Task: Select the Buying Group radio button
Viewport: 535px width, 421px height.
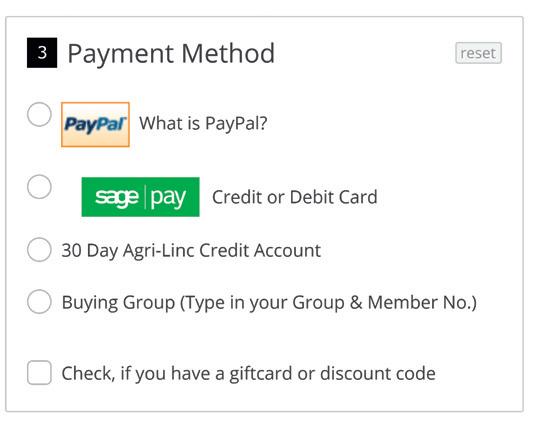Action: [x=39, y=302]
